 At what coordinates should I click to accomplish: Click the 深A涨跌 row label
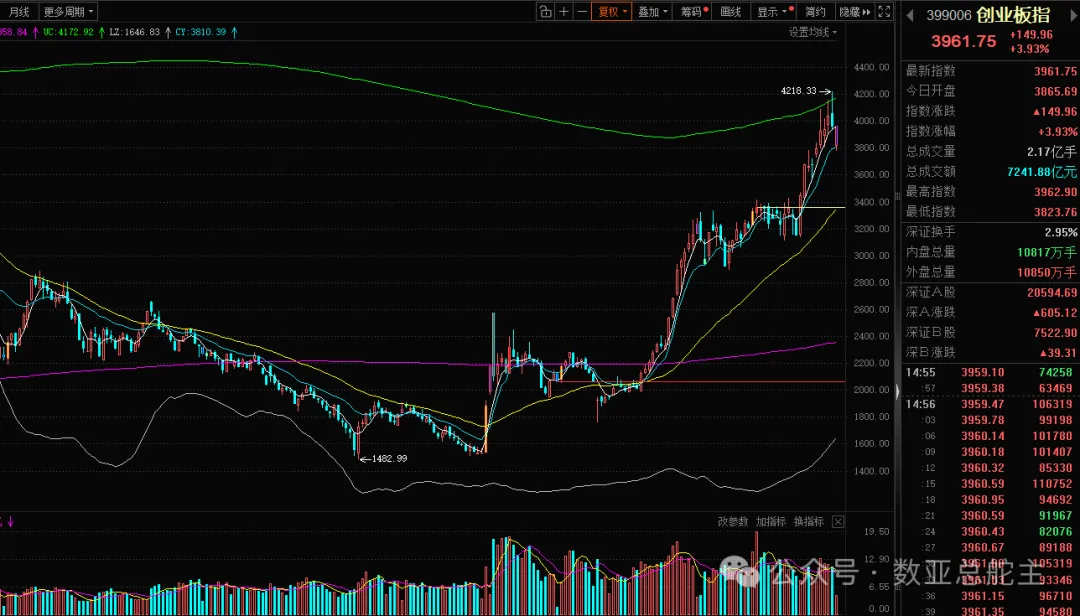(x=931, y=312)
